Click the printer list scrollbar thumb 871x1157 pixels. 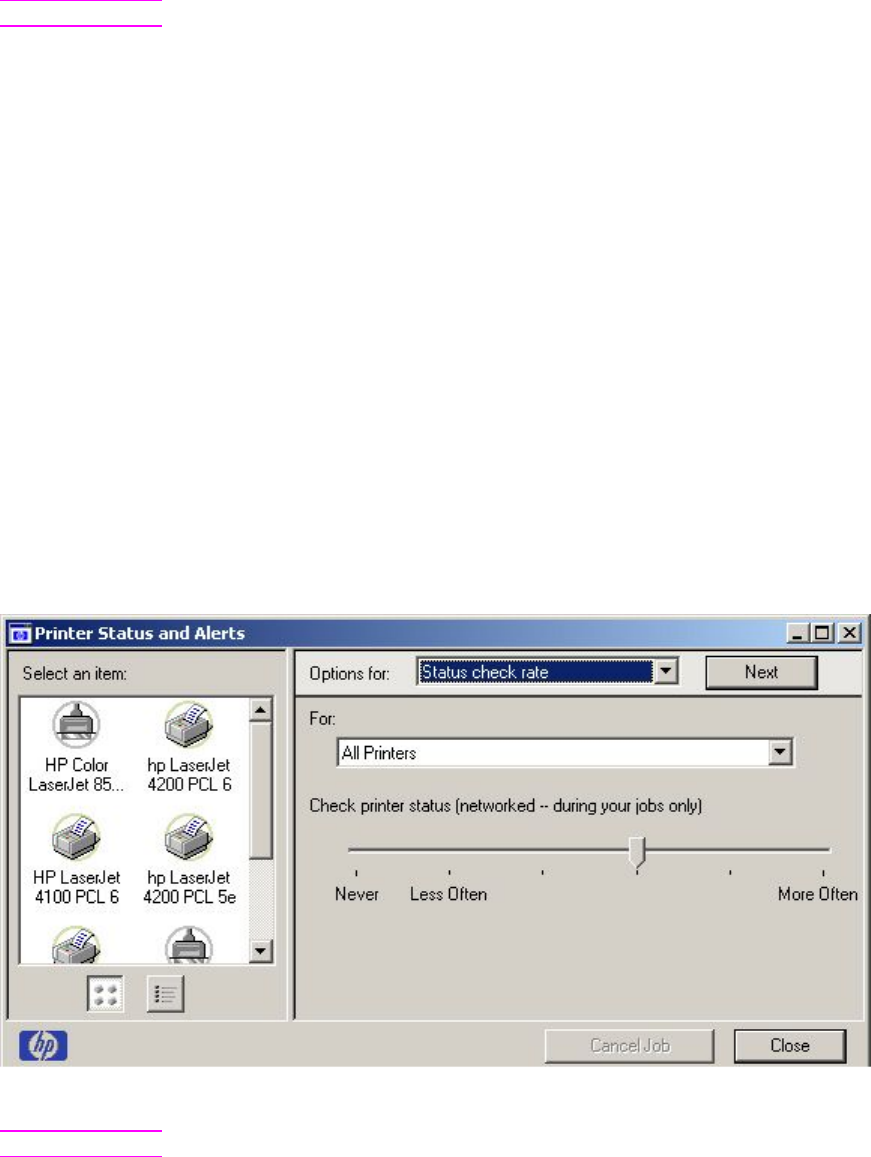click(x=260, y=790)
